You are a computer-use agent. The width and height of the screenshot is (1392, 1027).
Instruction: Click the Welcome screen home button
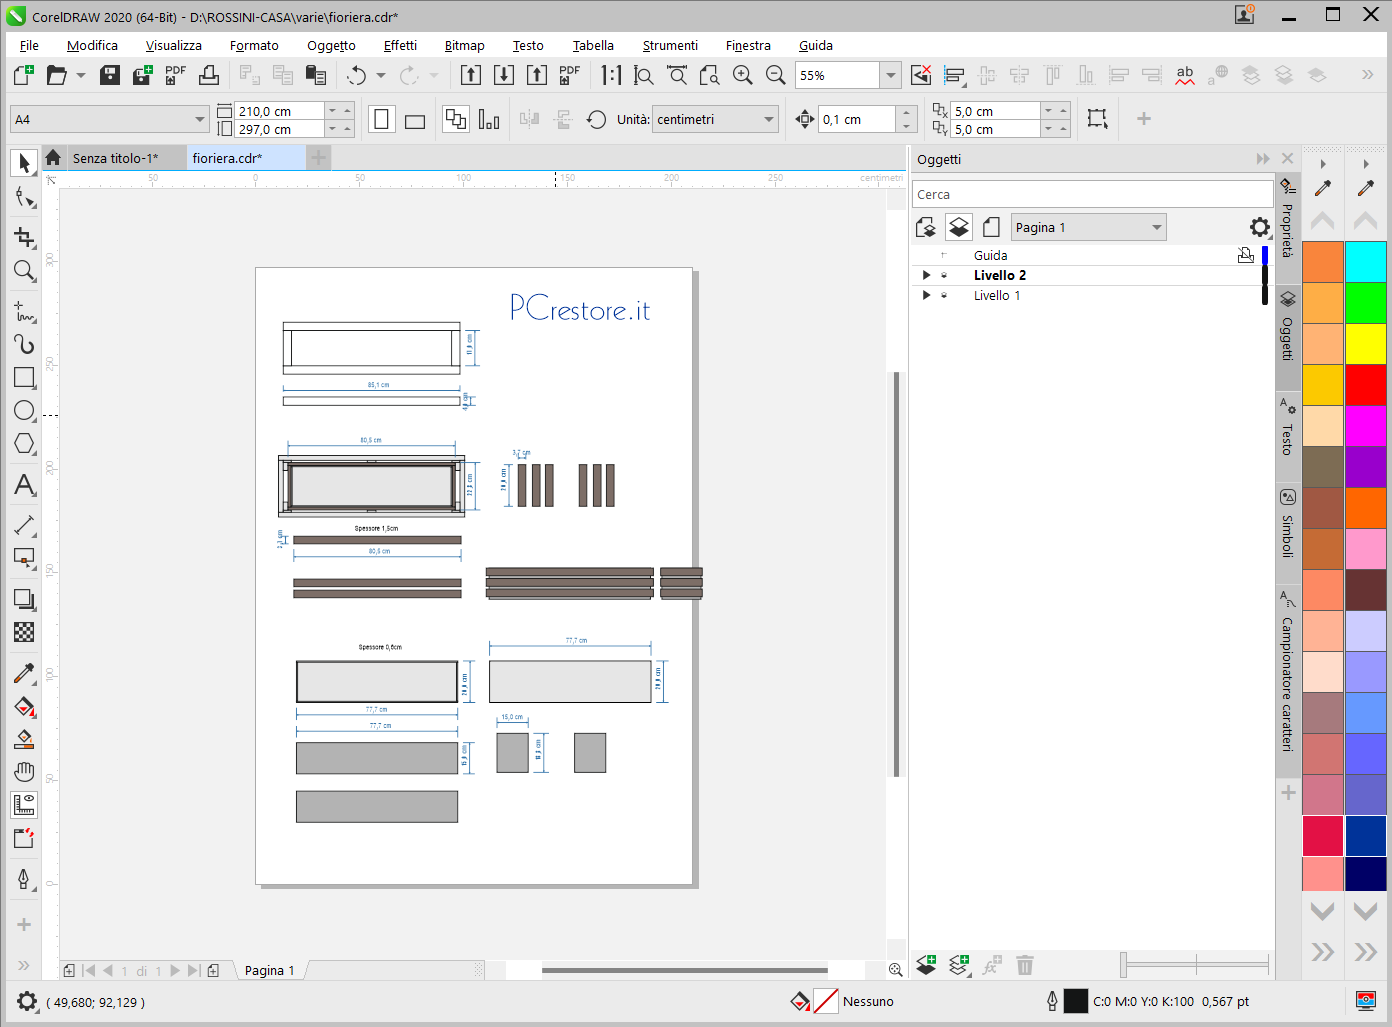[53, 158]
